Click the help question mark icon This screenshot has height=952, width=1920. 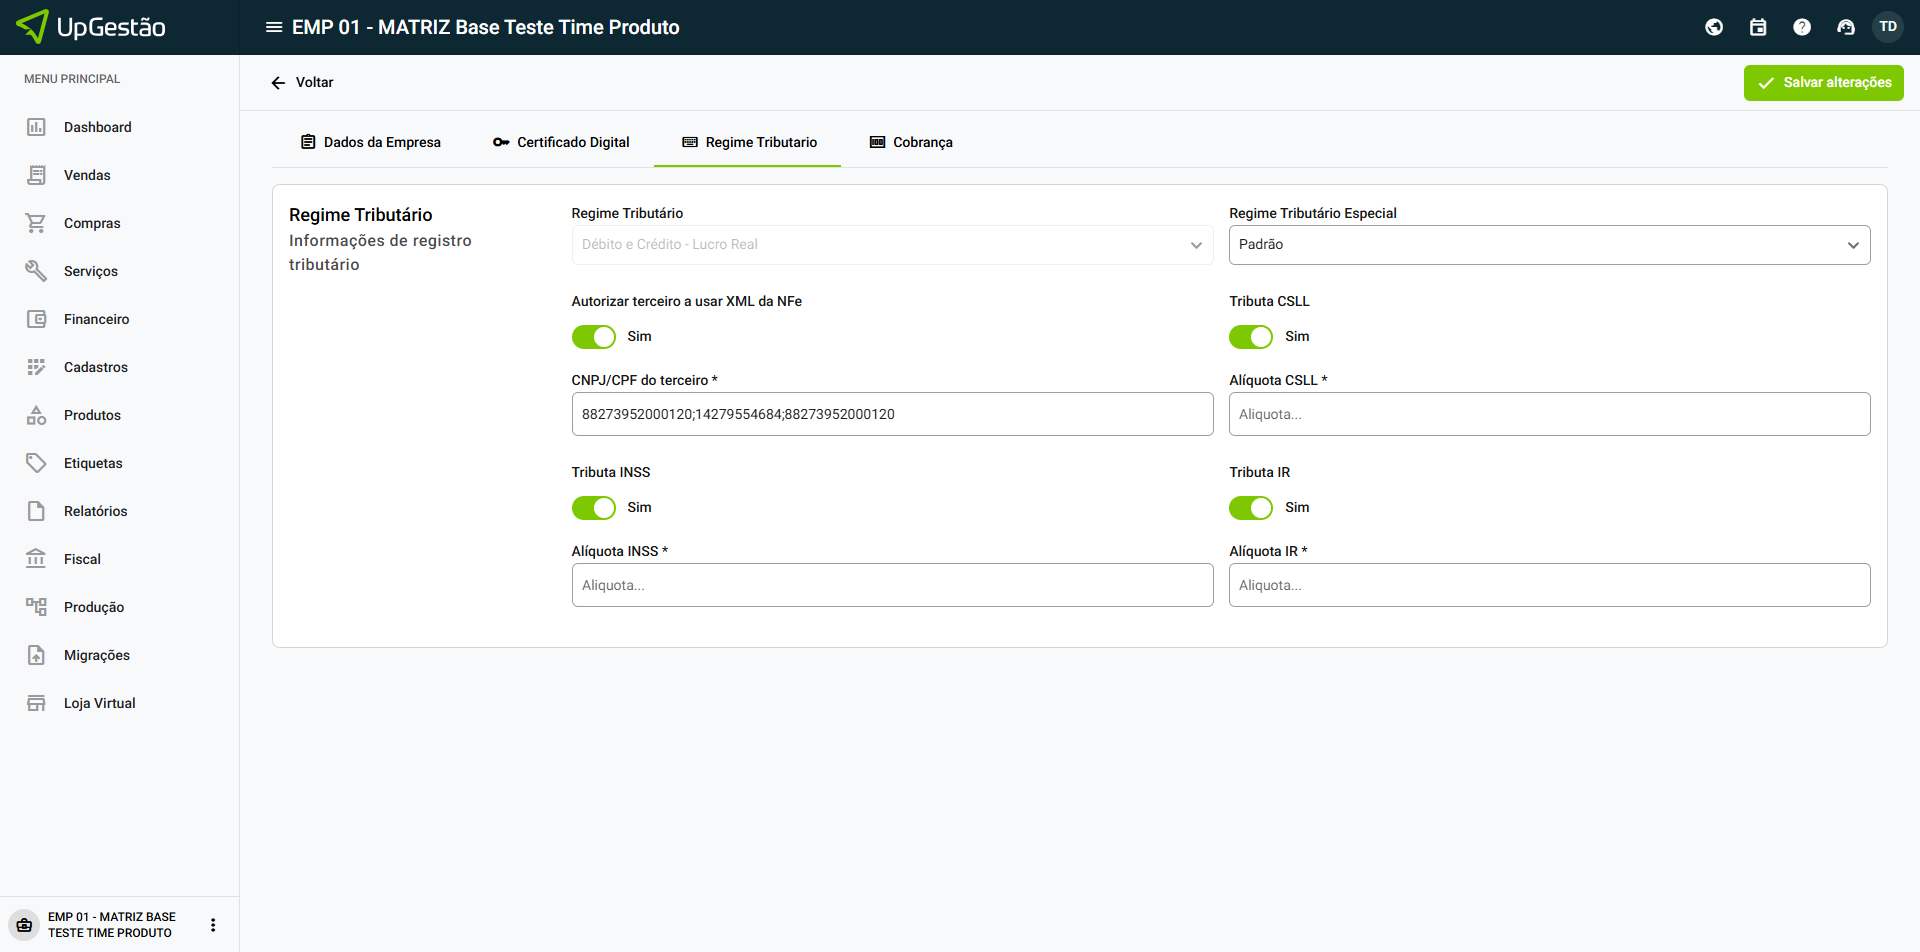[1802, 27]
